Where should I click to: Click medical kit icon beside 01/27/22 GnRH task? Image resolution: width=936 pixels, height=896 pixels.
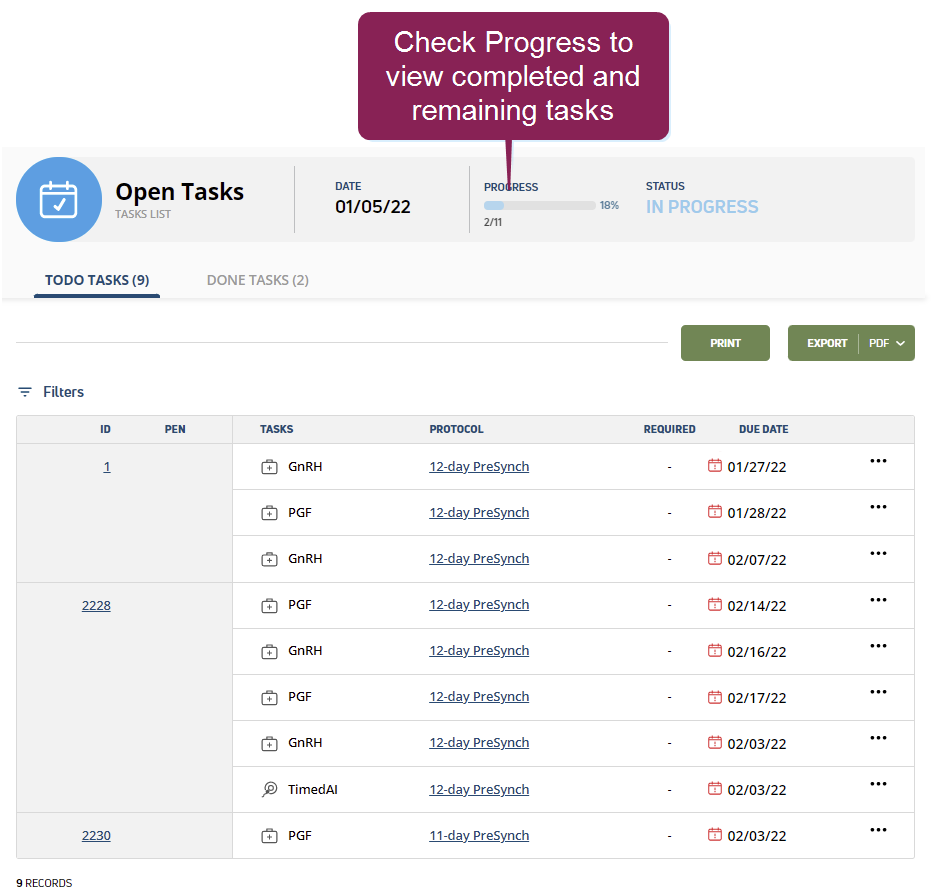tap(269, 467)
